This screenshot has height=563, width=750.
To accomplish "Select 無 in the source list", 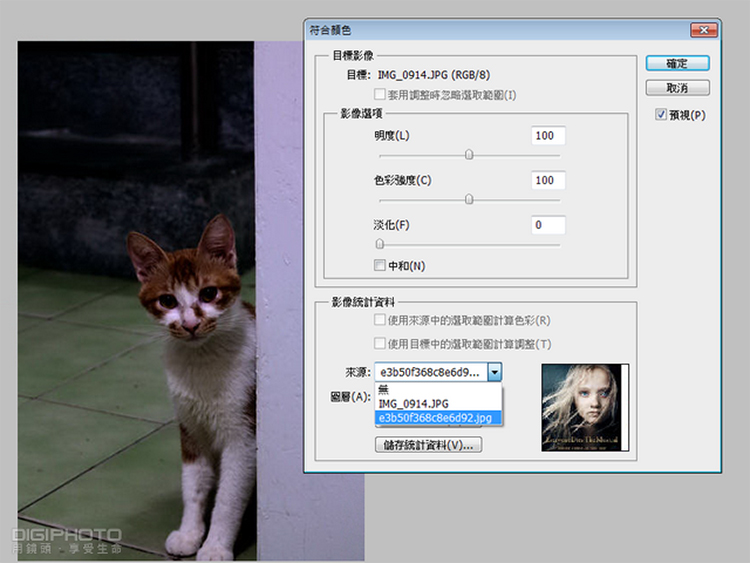I will click(438, 389).
